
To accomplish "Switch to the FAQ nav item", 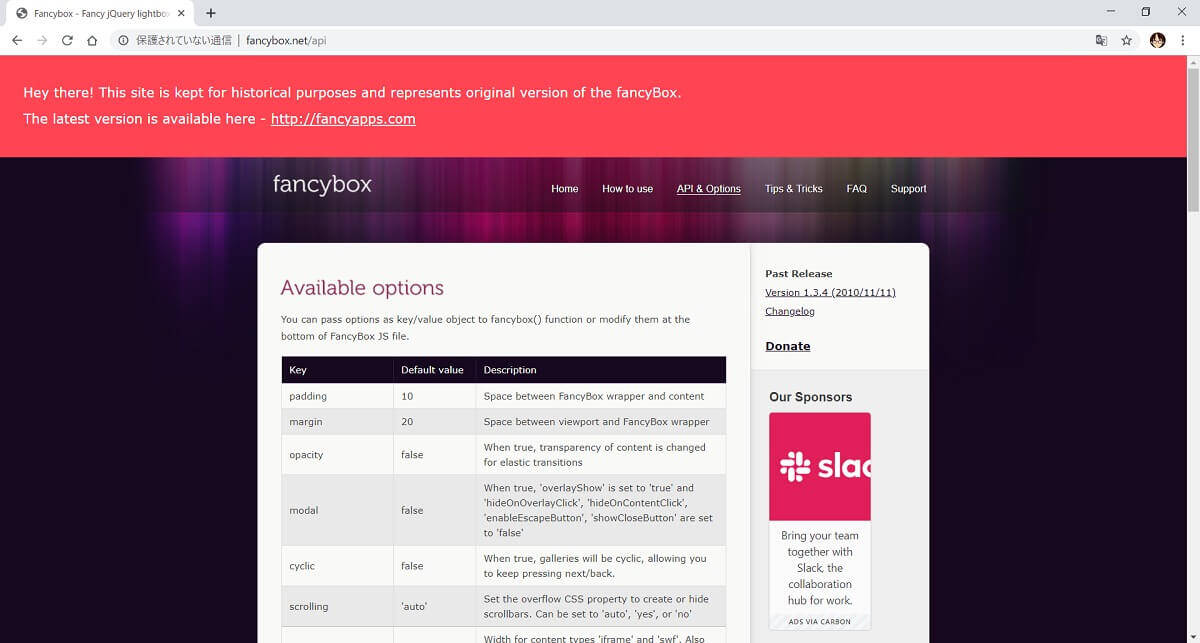I will [x=856, y=188].
